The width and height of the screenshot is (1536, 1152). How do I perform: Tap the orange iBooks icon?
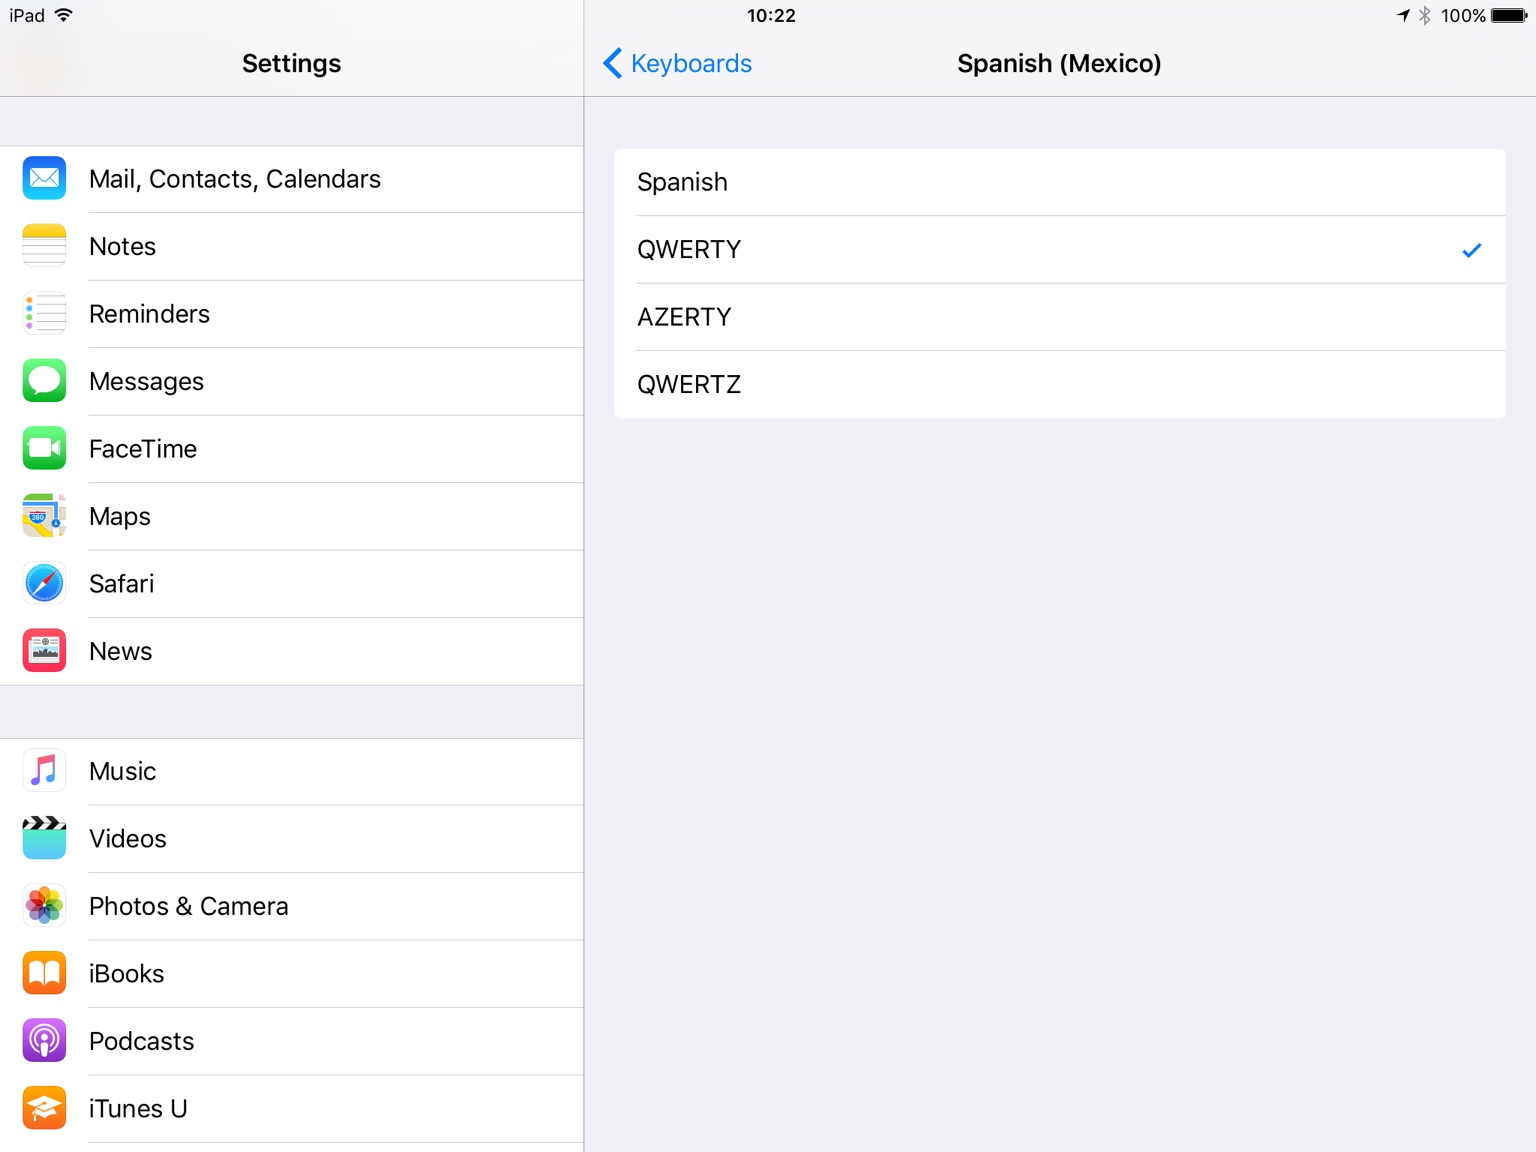pyautogui.click(x=44, y=973)
